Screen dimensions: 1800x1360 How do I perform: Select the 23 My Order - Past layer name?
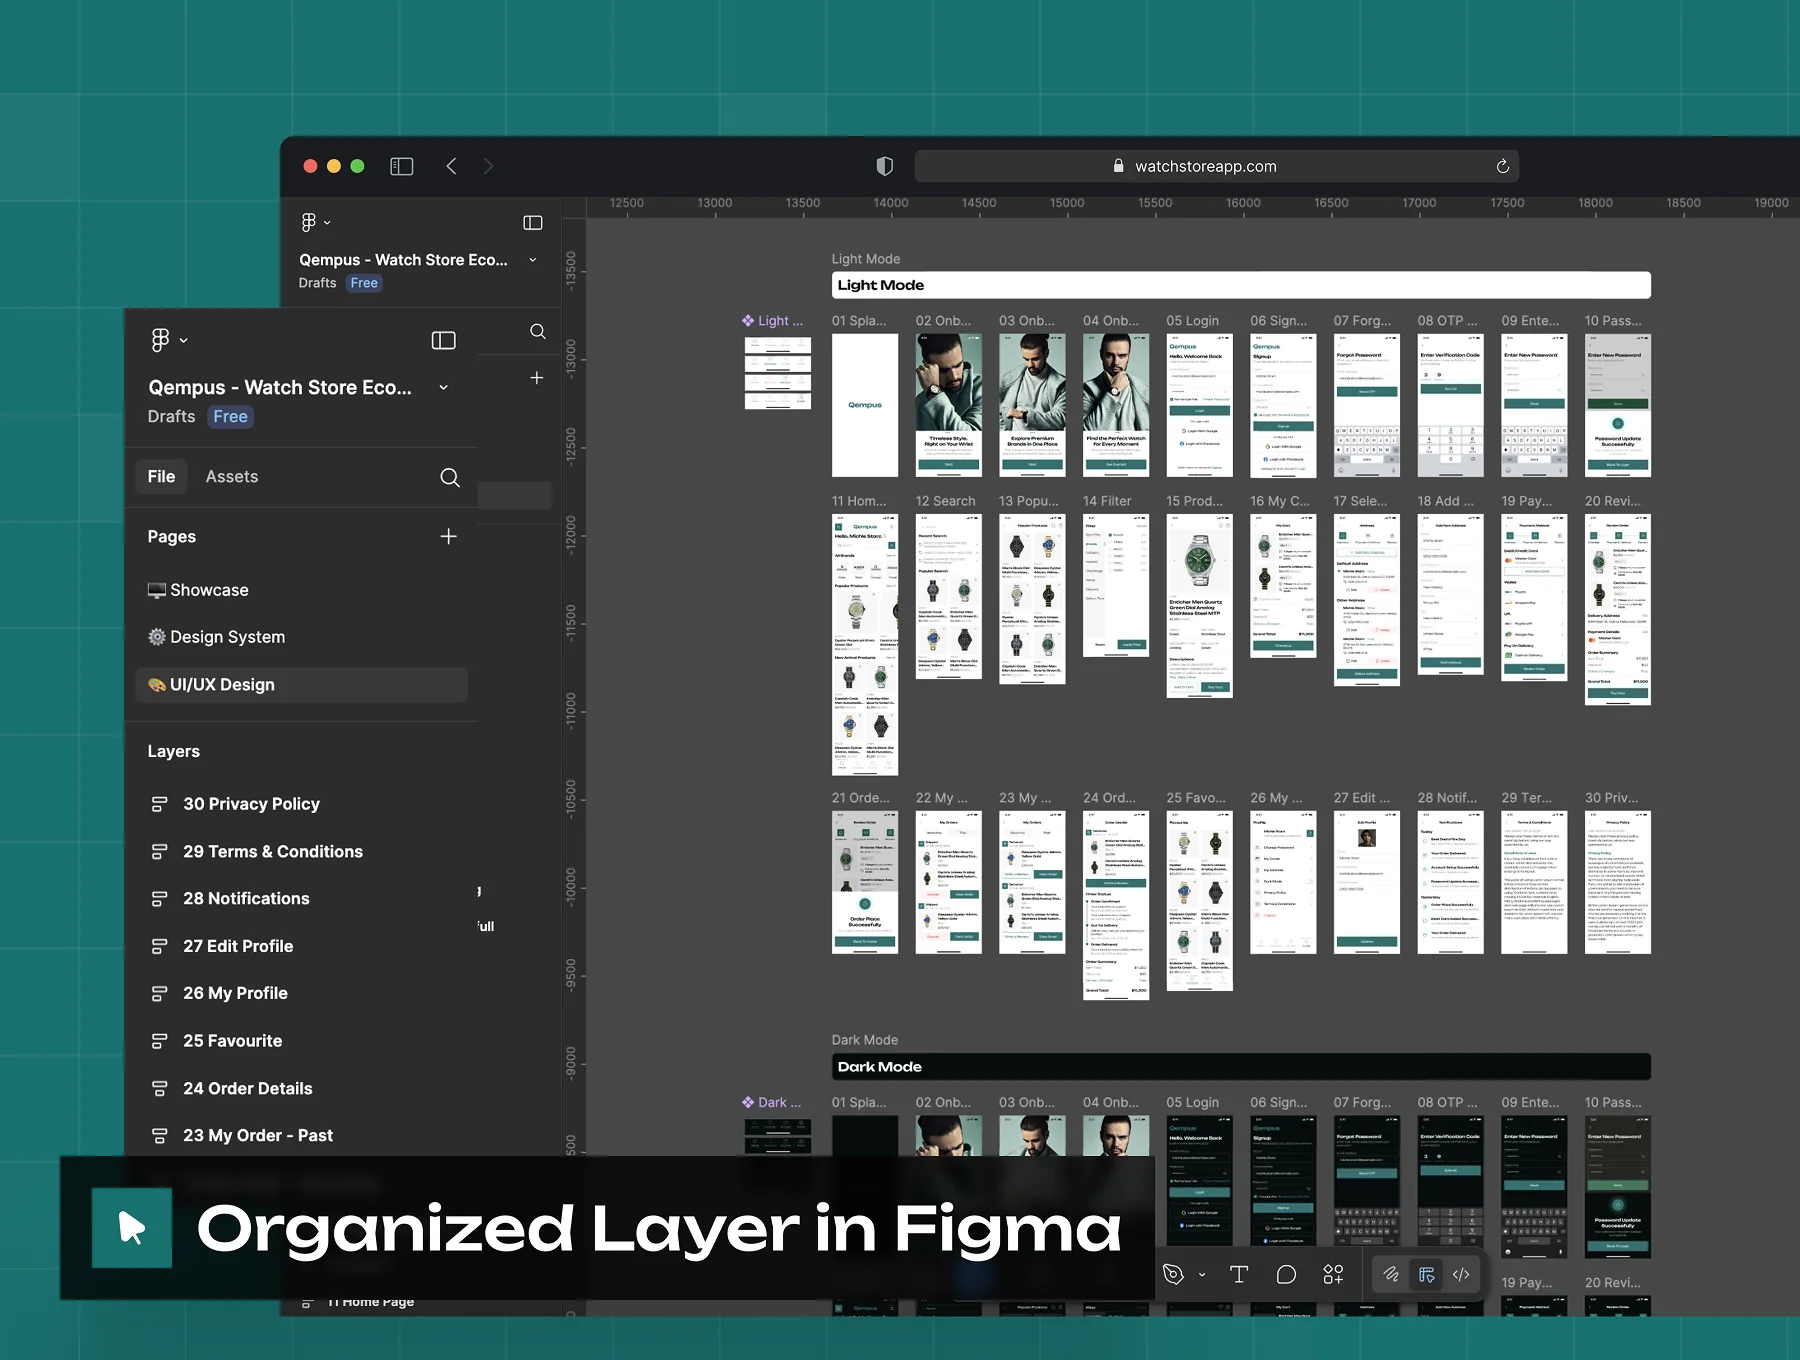pos(258,1136)
